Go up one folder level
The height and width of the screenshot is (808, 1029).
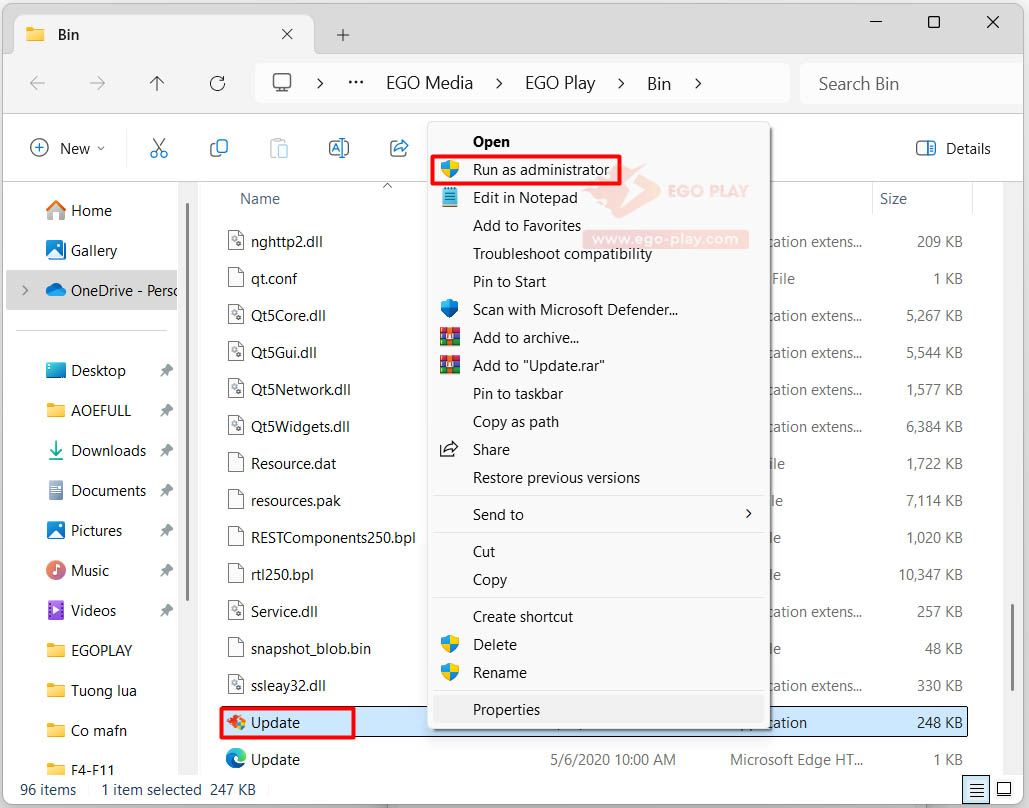point(157,83)
